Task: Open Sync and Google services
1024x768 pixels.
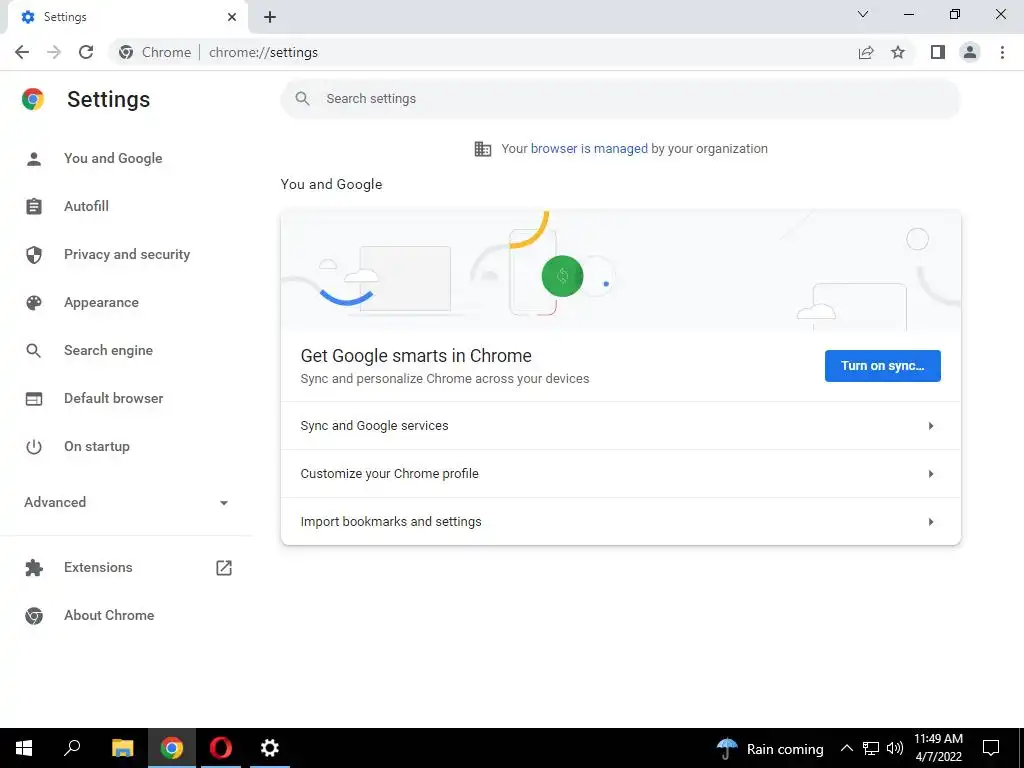Action: click(620, 426)
